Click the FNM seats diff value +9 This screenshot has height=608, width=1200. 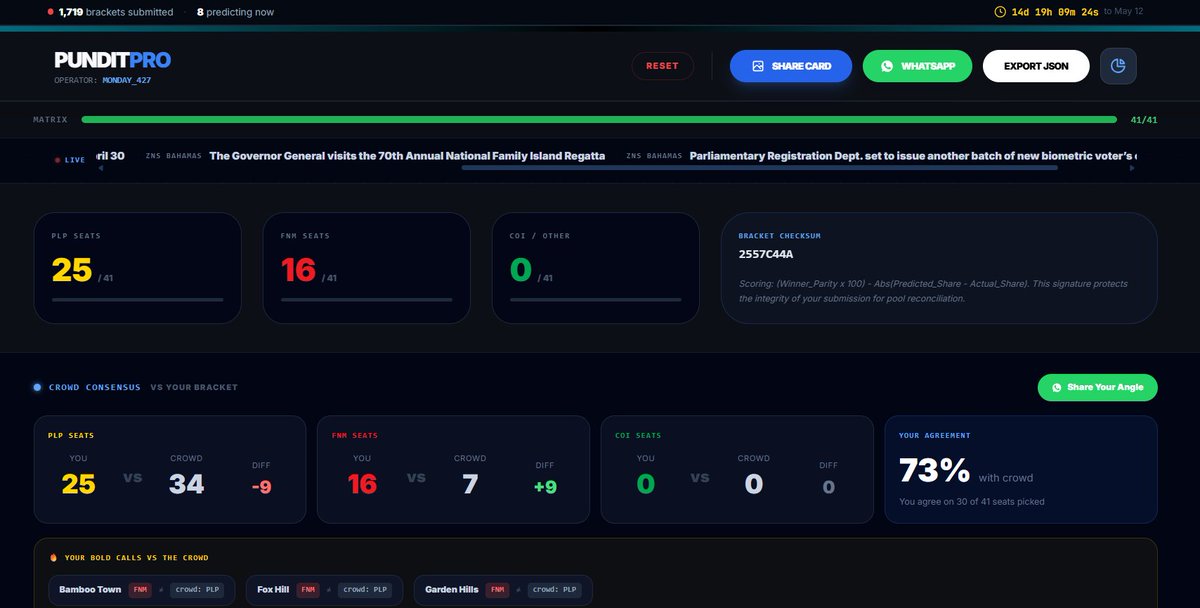[545, 487]
